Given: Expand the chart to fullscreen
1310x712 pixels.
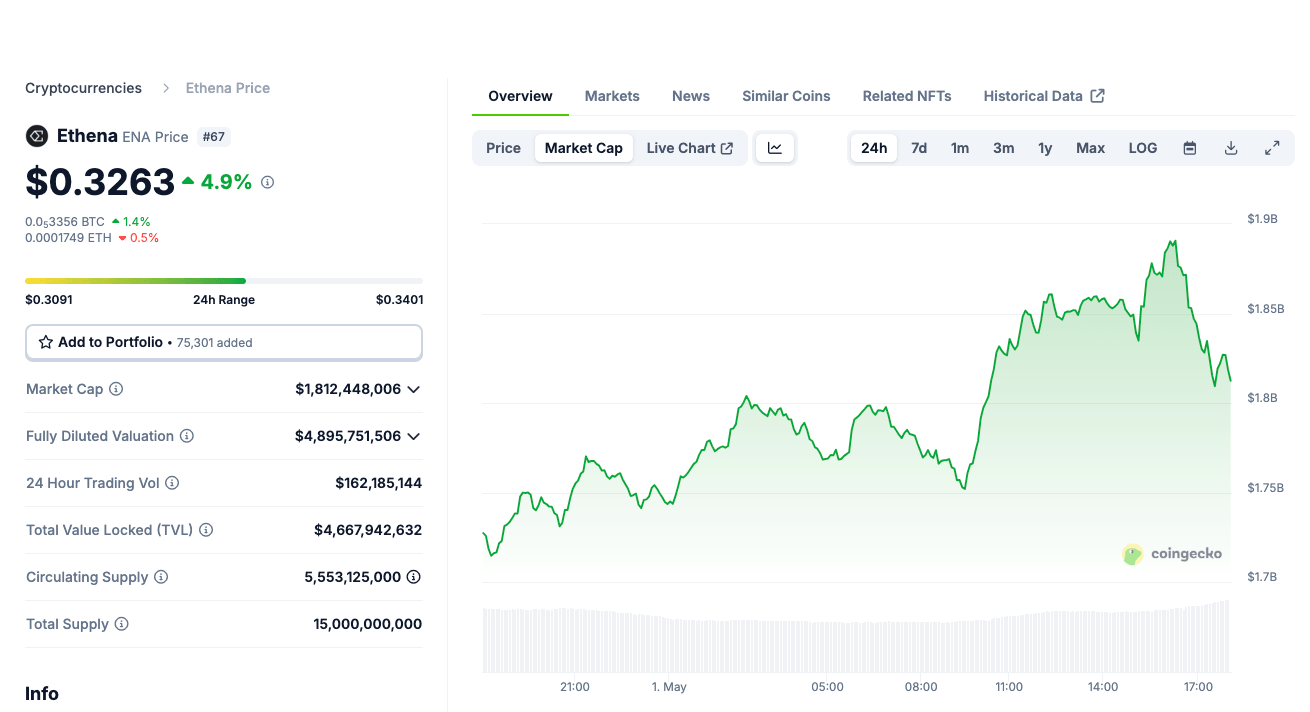Looking at the screenshot, I should [x=1272, y=147].
